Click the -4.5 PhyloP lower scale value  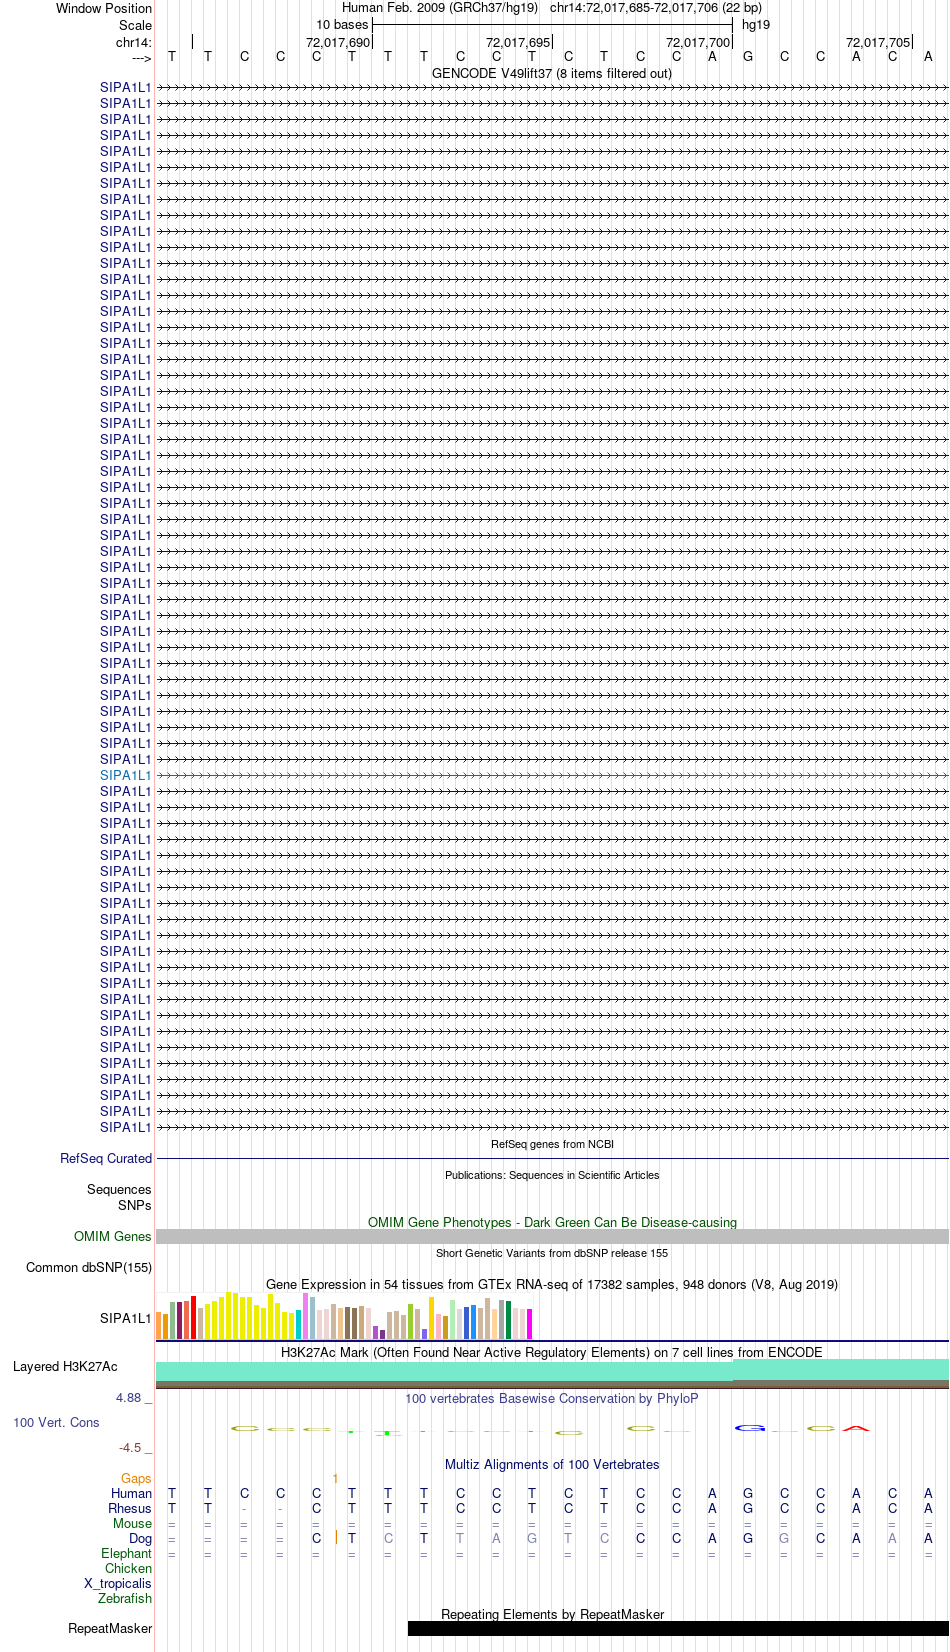point(130,1447)
